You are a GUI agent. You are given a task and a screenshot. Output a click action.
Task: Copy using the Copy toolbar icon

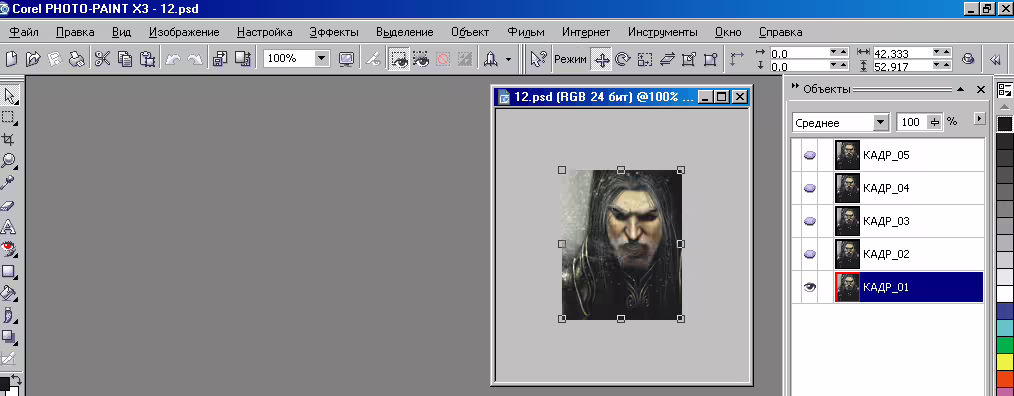click(125, 59)
